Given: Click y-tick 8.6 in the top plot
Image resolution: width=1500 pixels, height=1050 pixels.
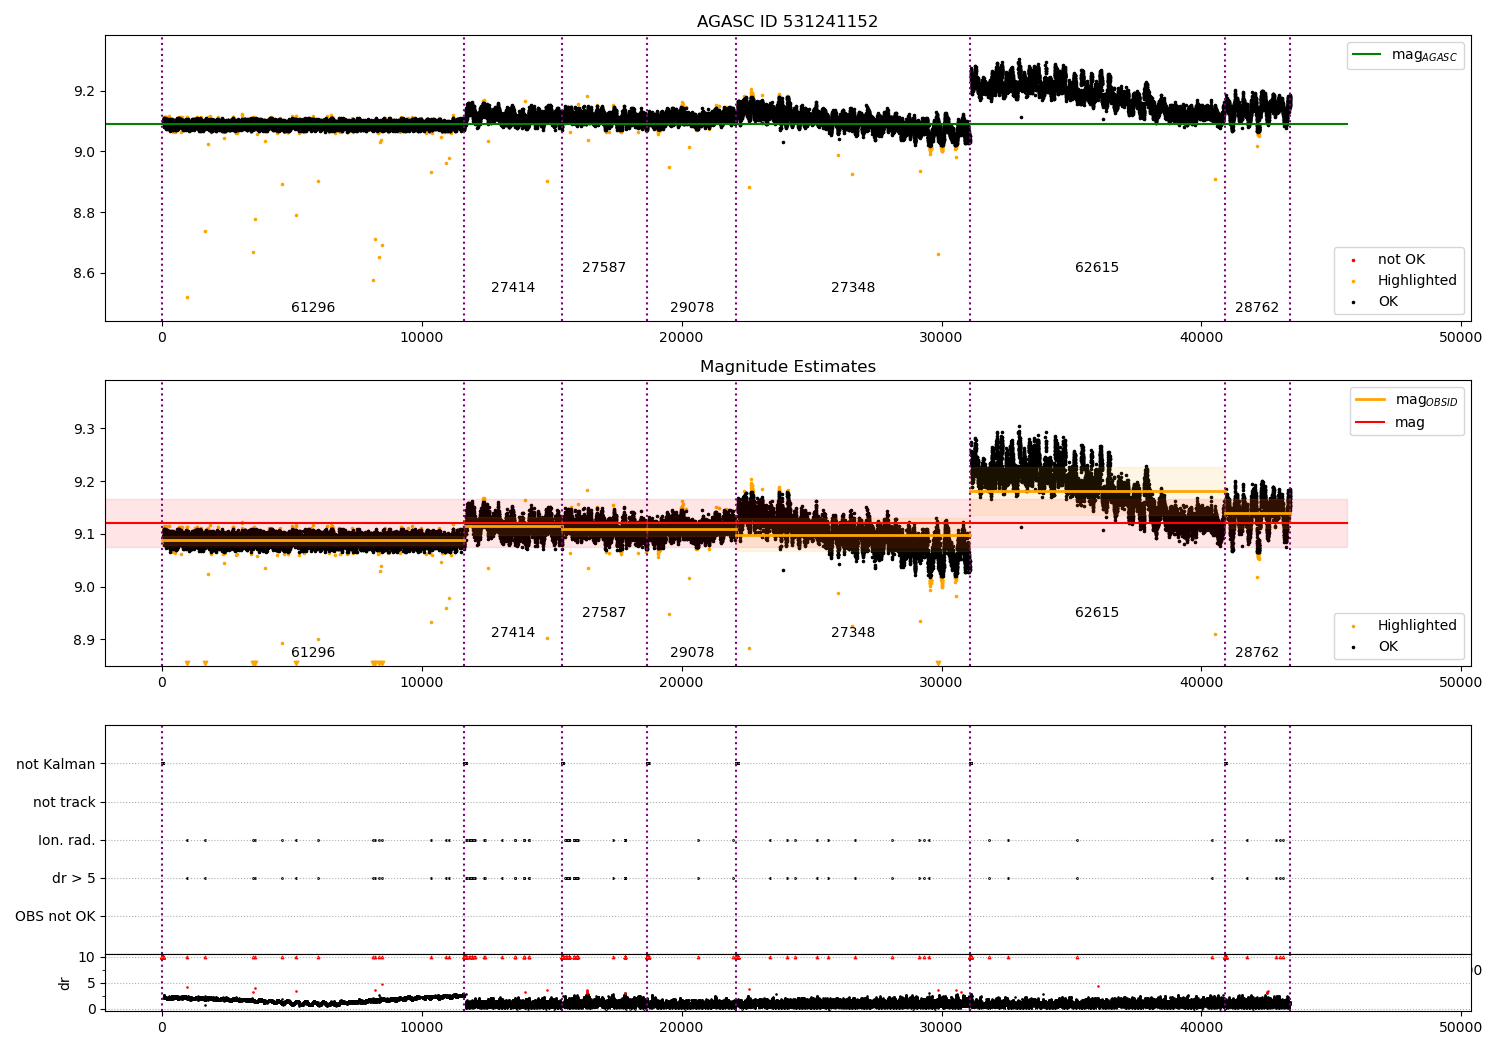Looking at the screenshot, I should pos(84,274).
